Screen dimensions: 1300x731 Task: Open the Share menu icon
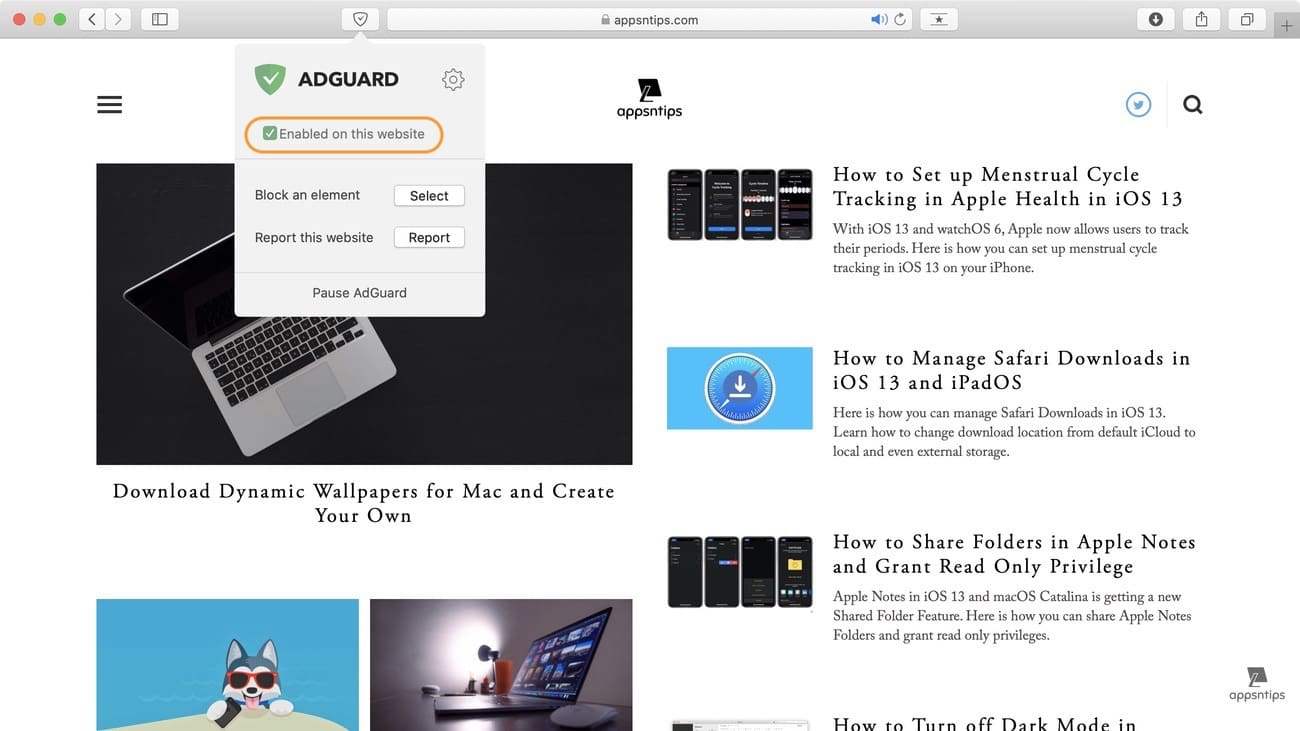1201,18
